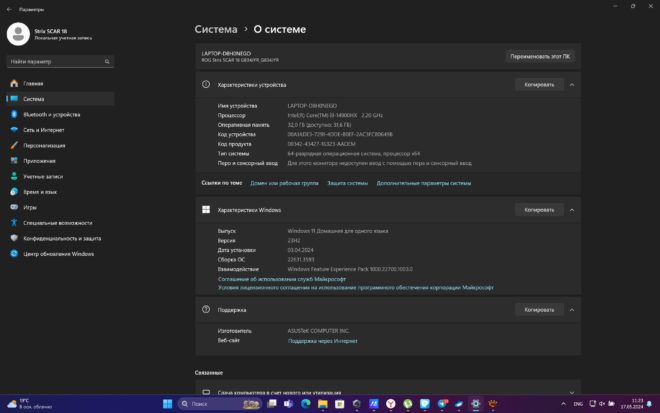Viewport: 660px width, 413px height.
Task: Open Yandex Browser from the taskbar
Action: (x=391, y=404)
